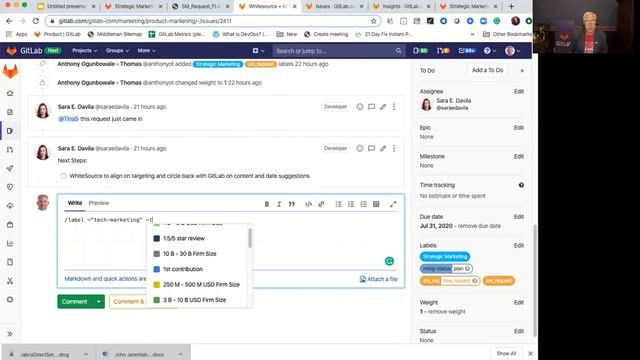Open the project home sidebar icon
The height and width of the screenshot is (360, 640).
10,93
